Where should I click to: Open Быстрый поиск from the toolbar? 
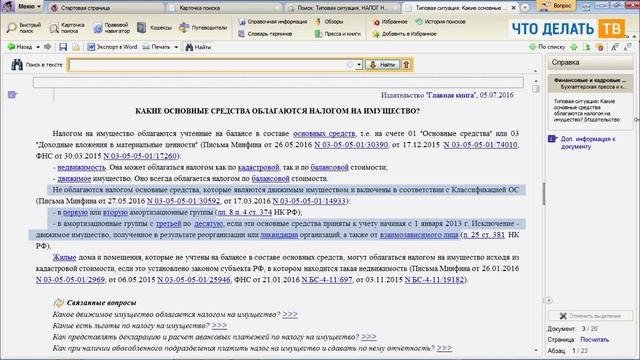24,28
